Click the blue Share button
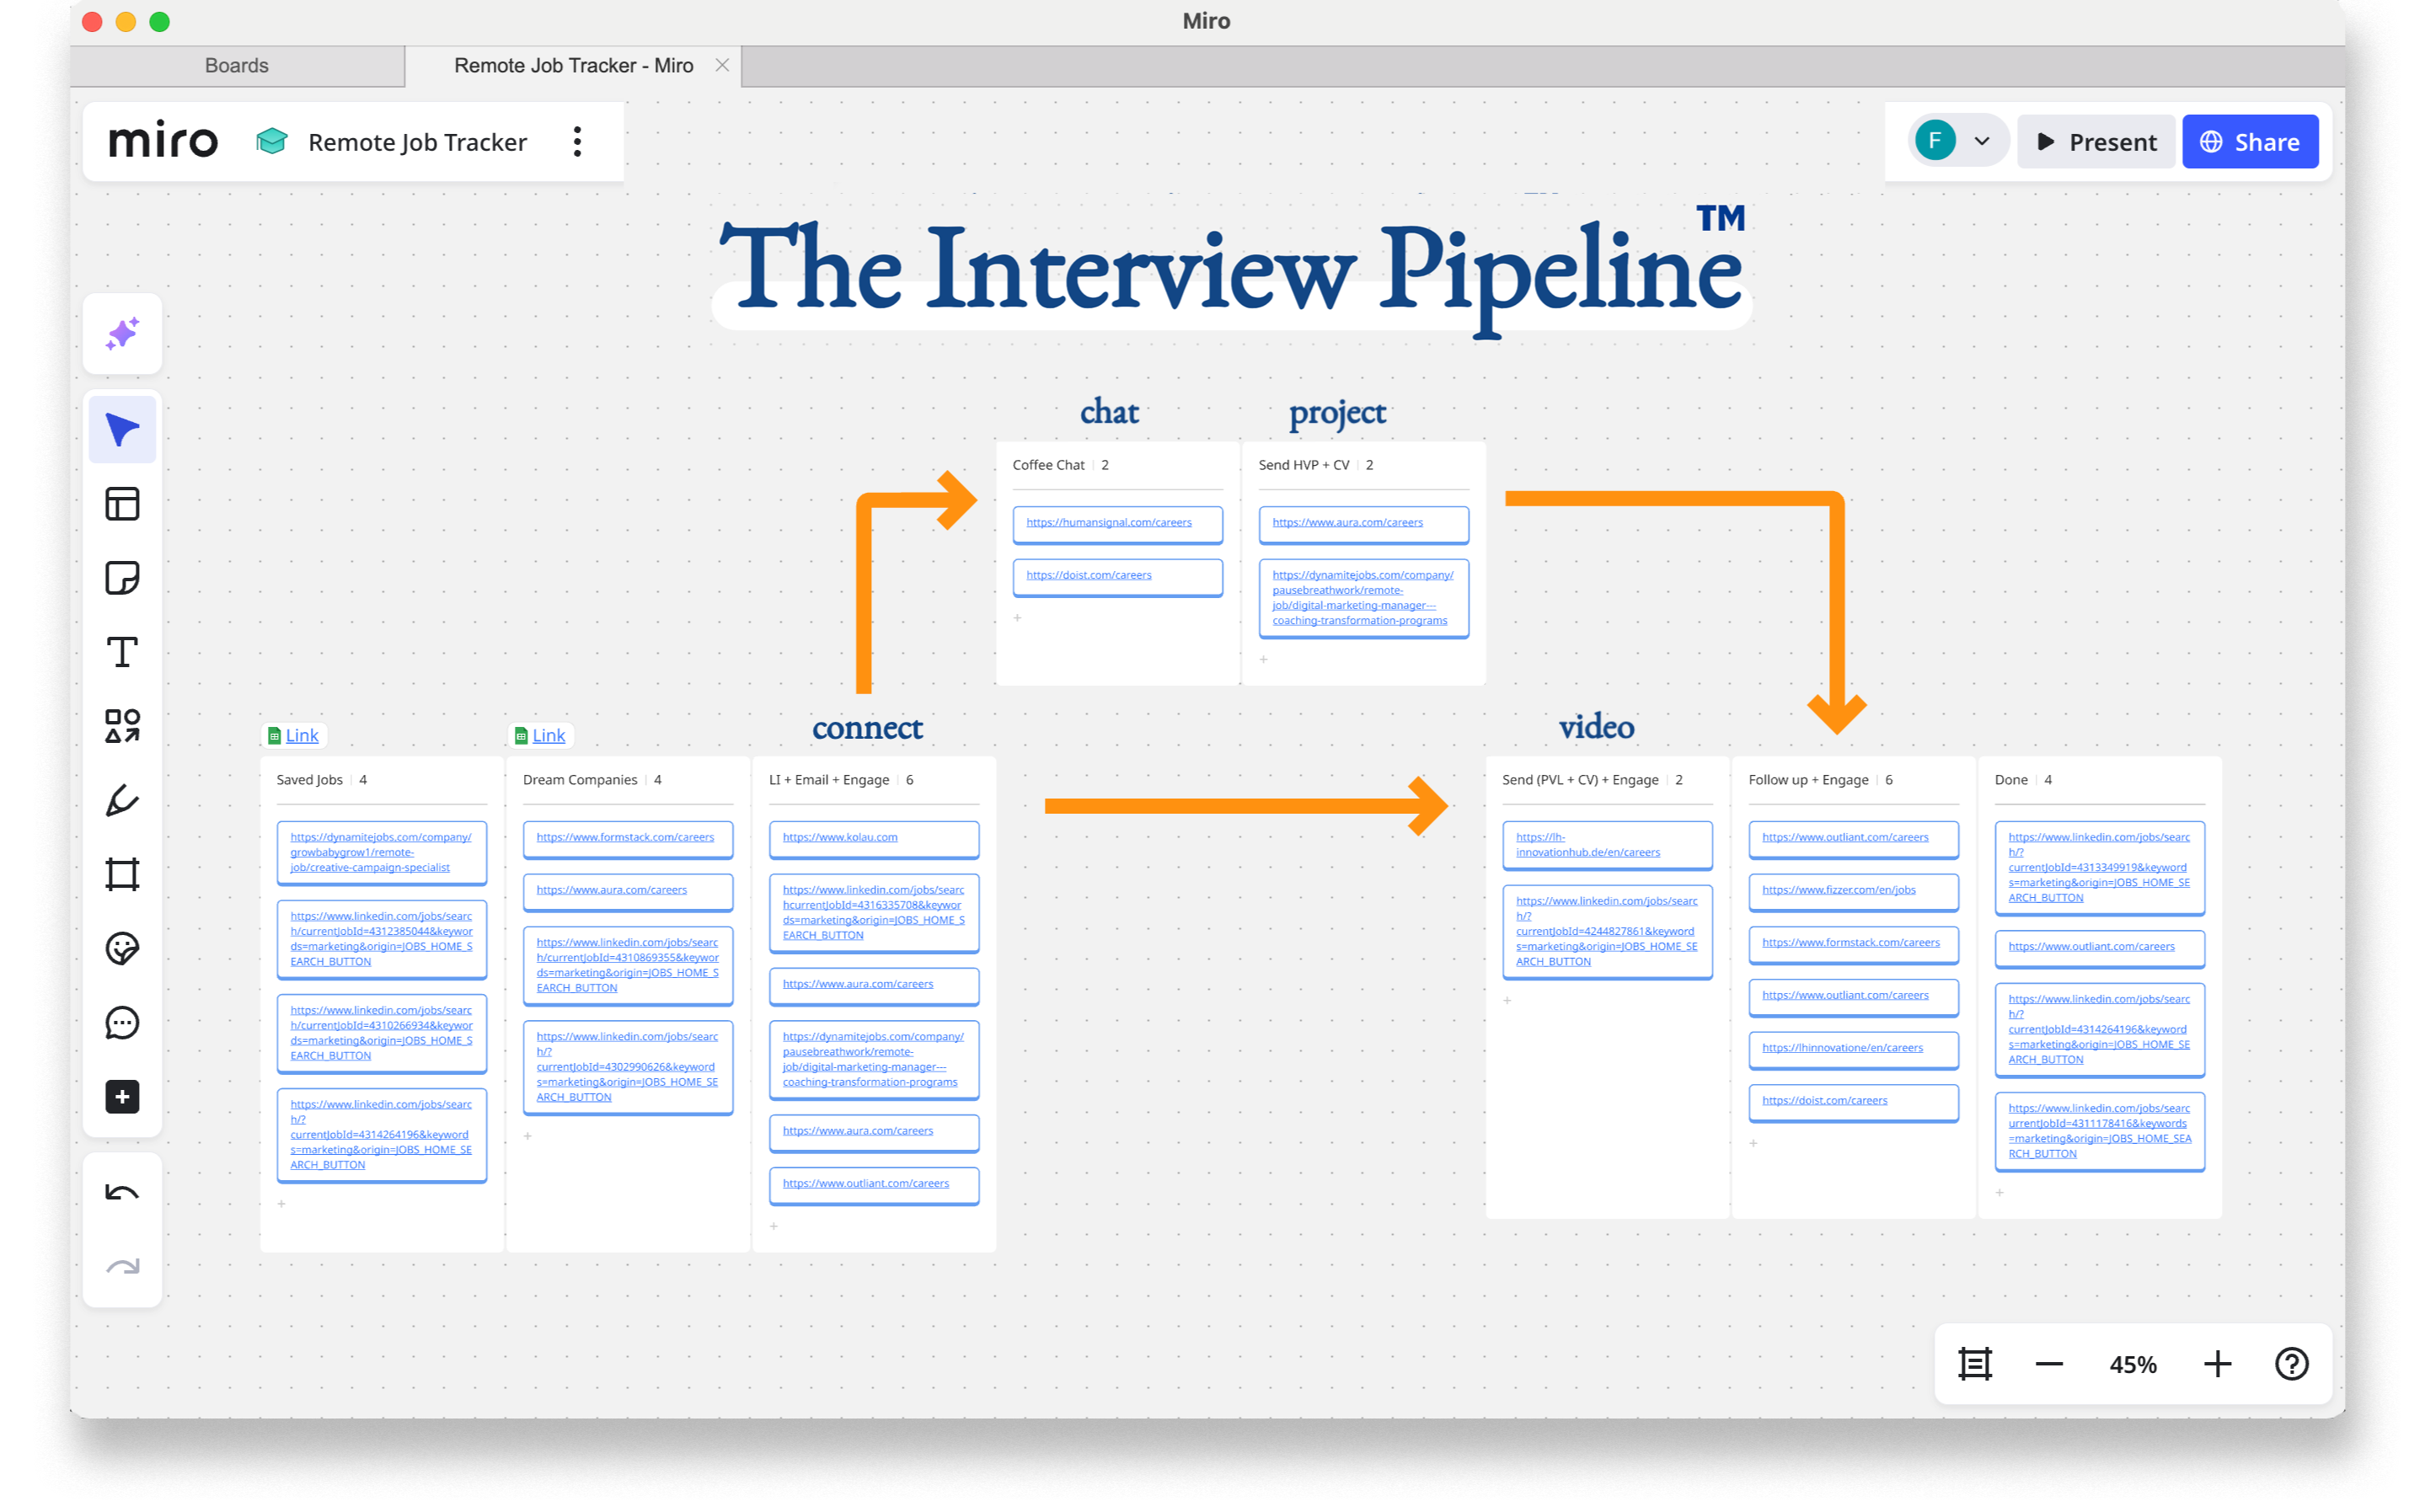Viewport: 2425px width, 1512px height. pos(2249,142)
